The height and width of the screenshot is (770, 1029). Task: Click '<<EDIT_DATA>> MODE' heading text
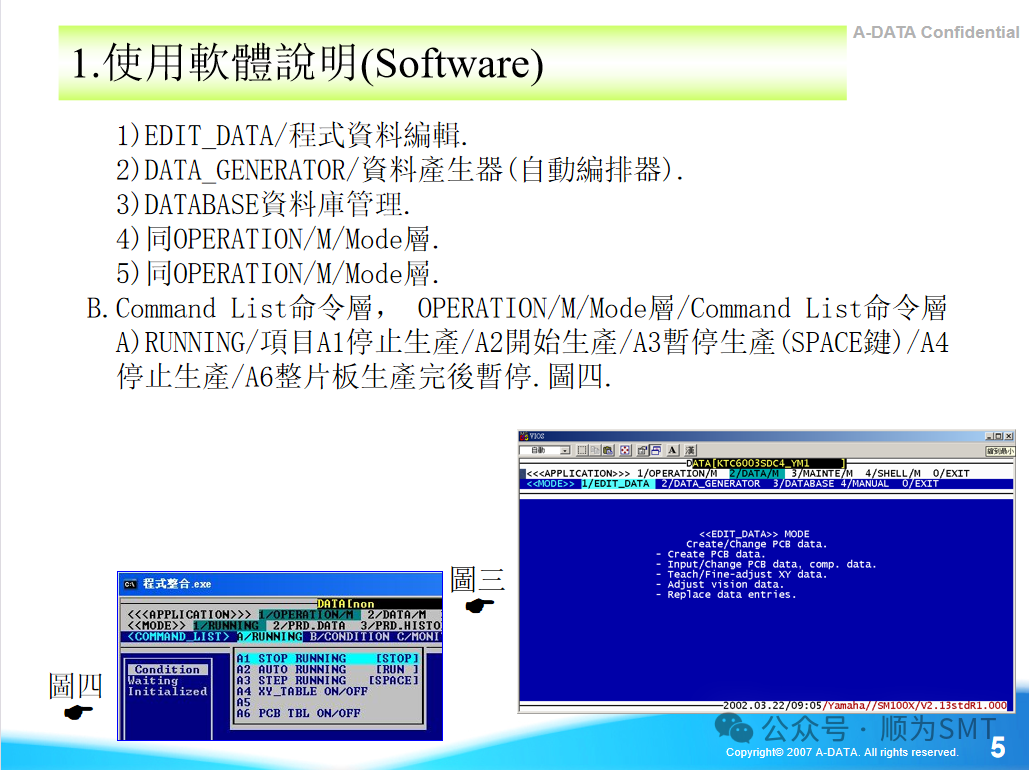pos(754,534)
